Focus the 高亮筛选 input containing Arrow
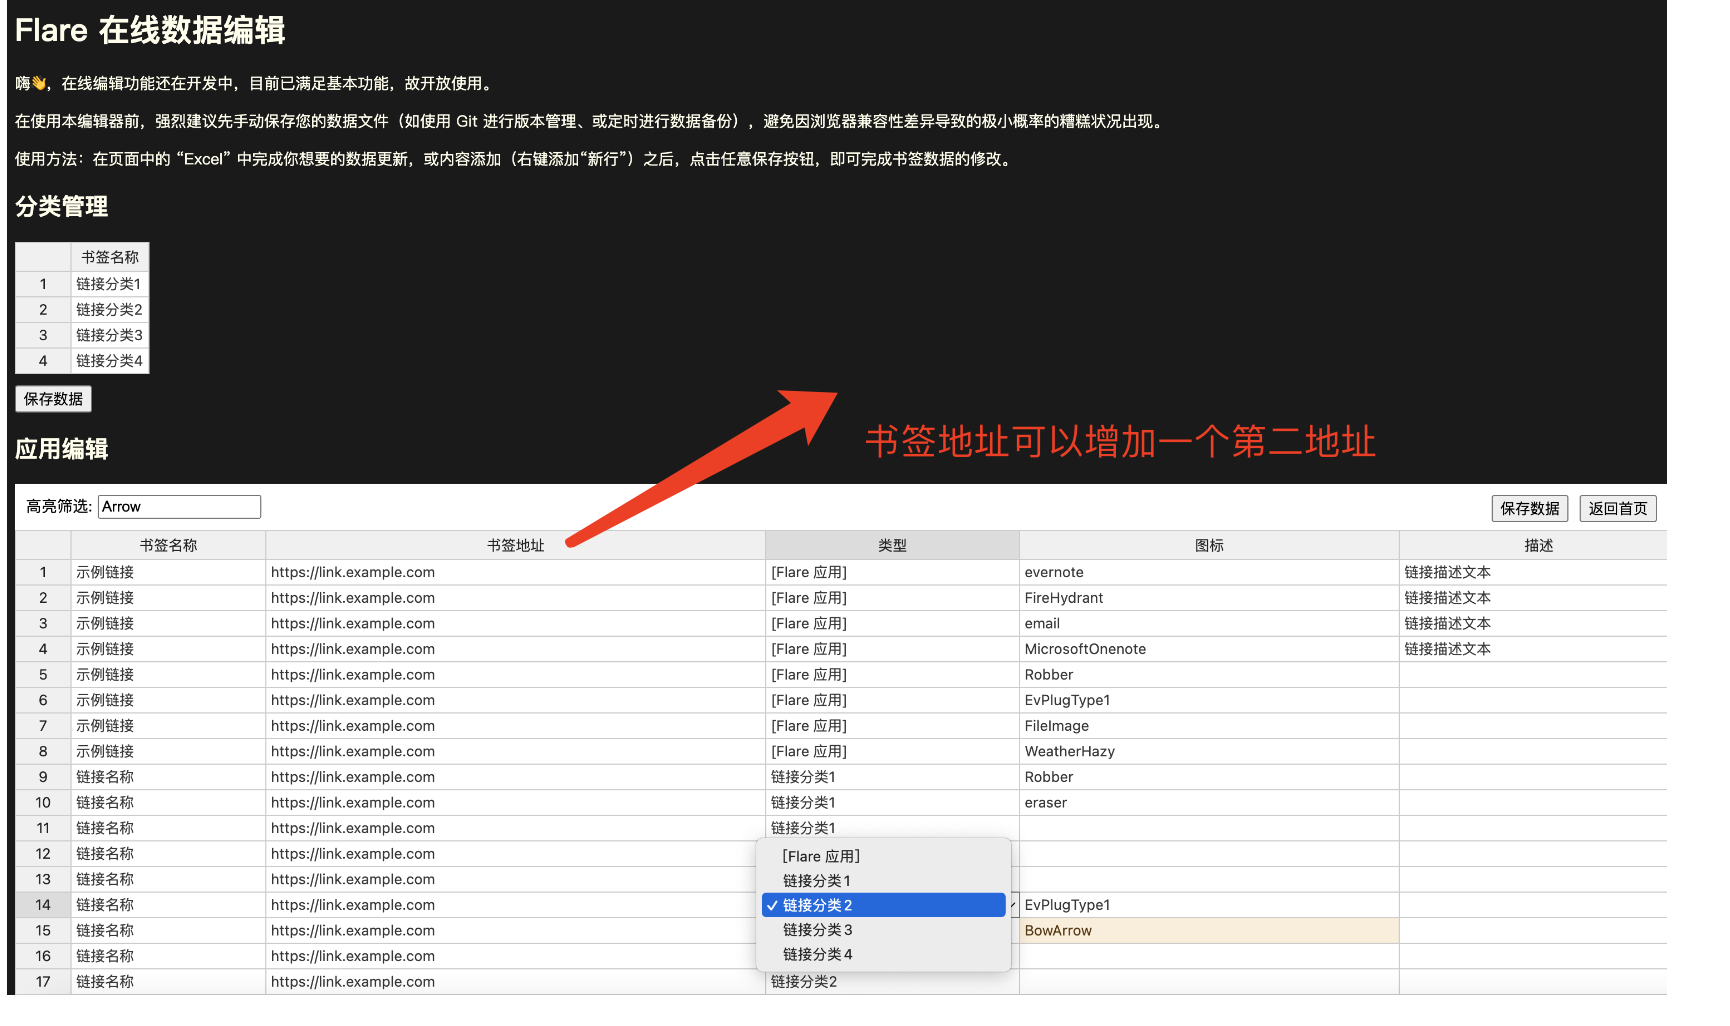This screenshot has height=1026, width=1730. click(x=179, y=507)
